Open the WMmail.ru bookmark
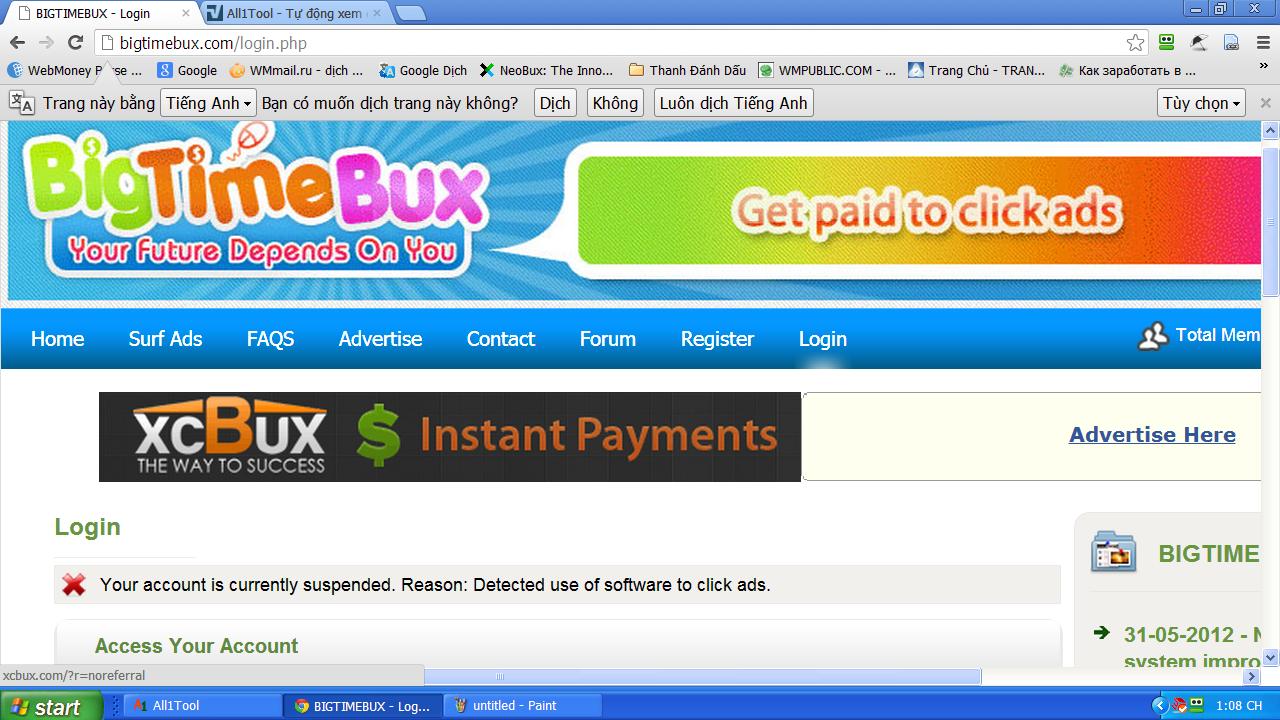The image size is (1280, 720). [x=296, y=70]
